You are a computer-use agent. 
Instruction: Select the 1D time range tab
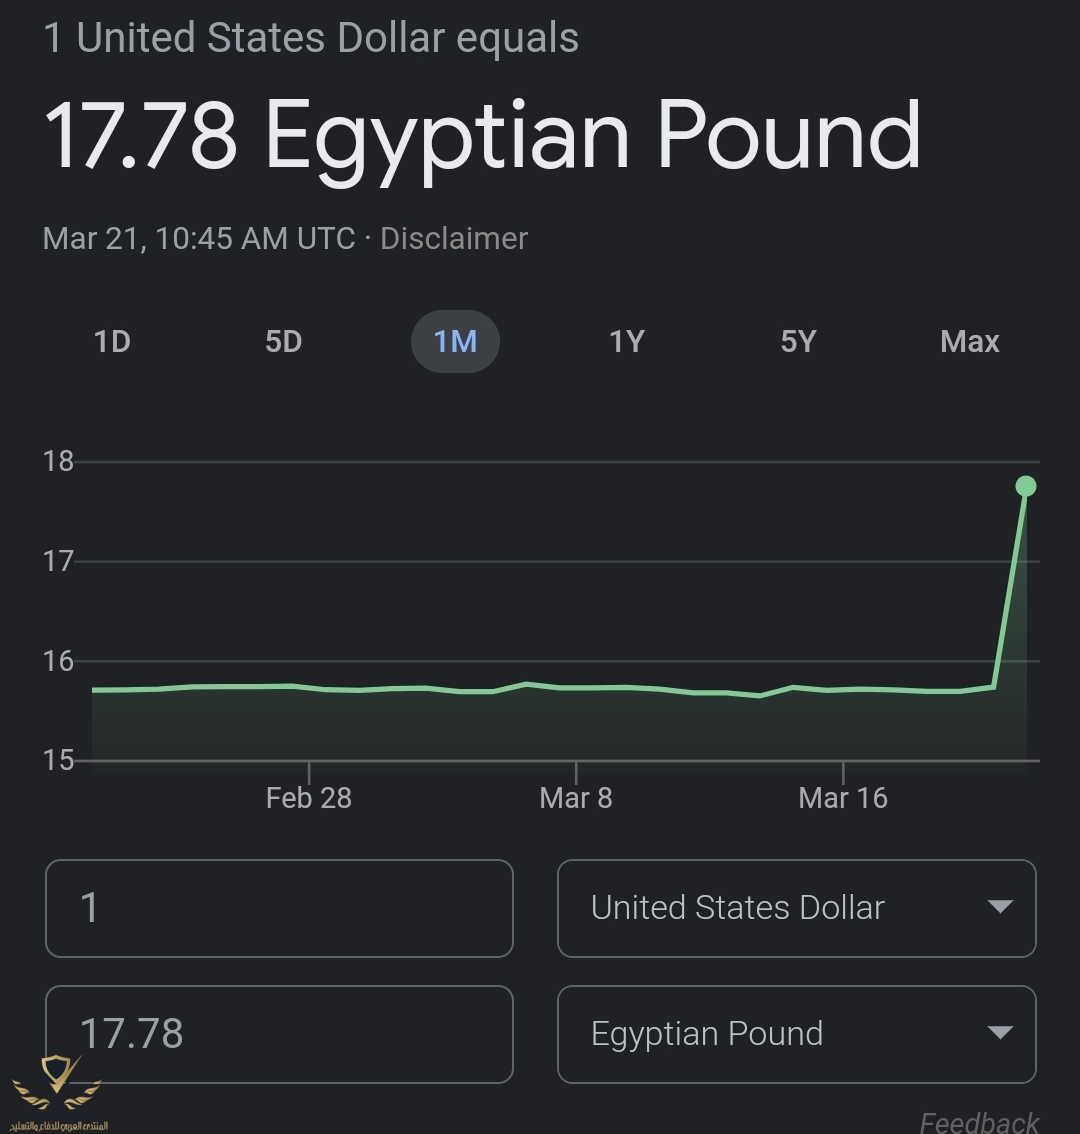click(112, 341)
